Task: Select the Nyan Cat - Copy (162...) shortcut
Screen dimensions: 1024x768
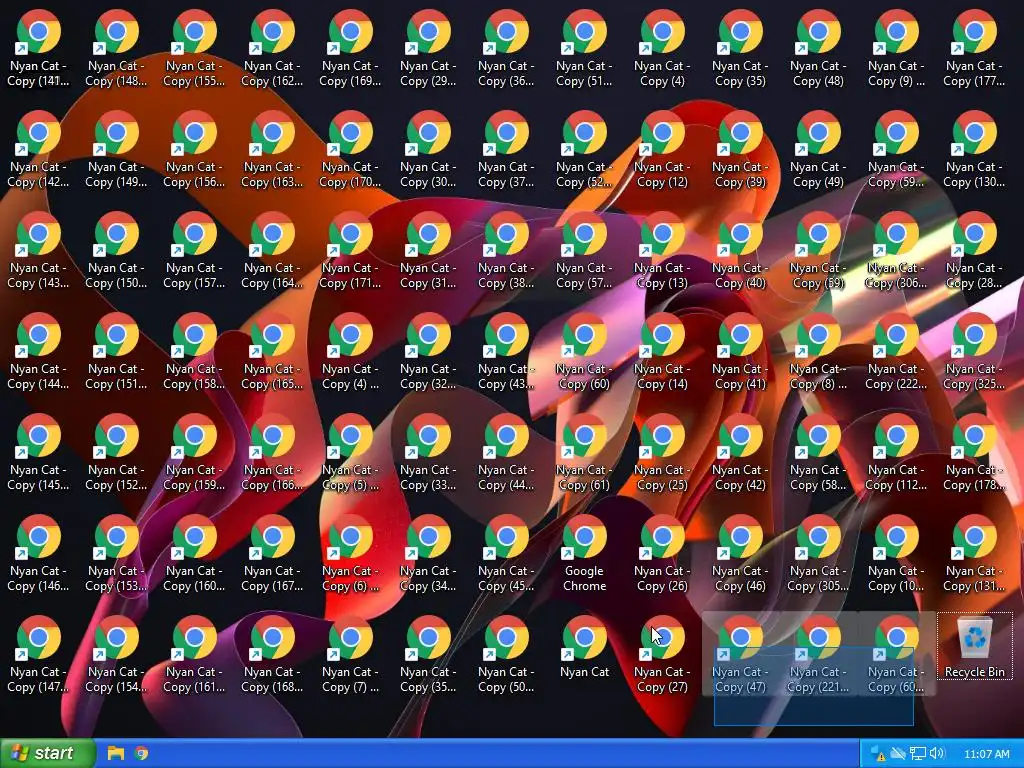Action: coord(272,49)
